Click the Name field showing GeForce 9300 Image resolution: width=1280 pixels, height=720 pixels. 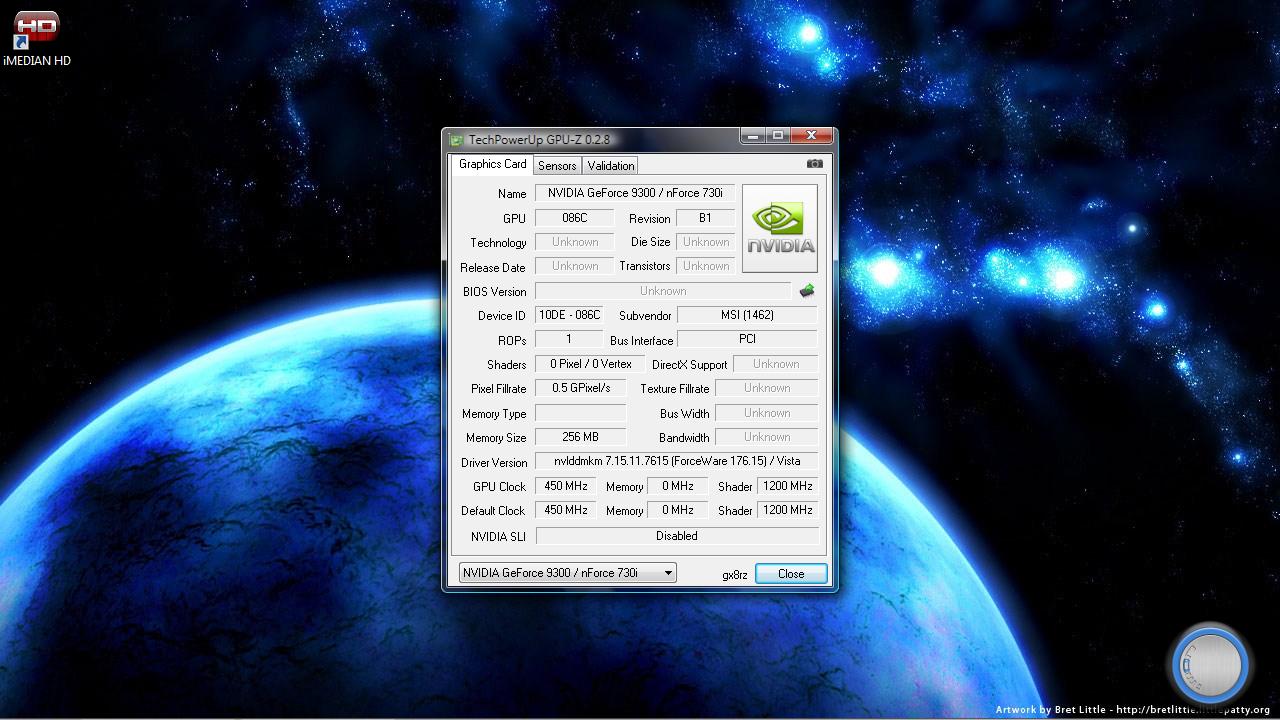coord(635,193)
